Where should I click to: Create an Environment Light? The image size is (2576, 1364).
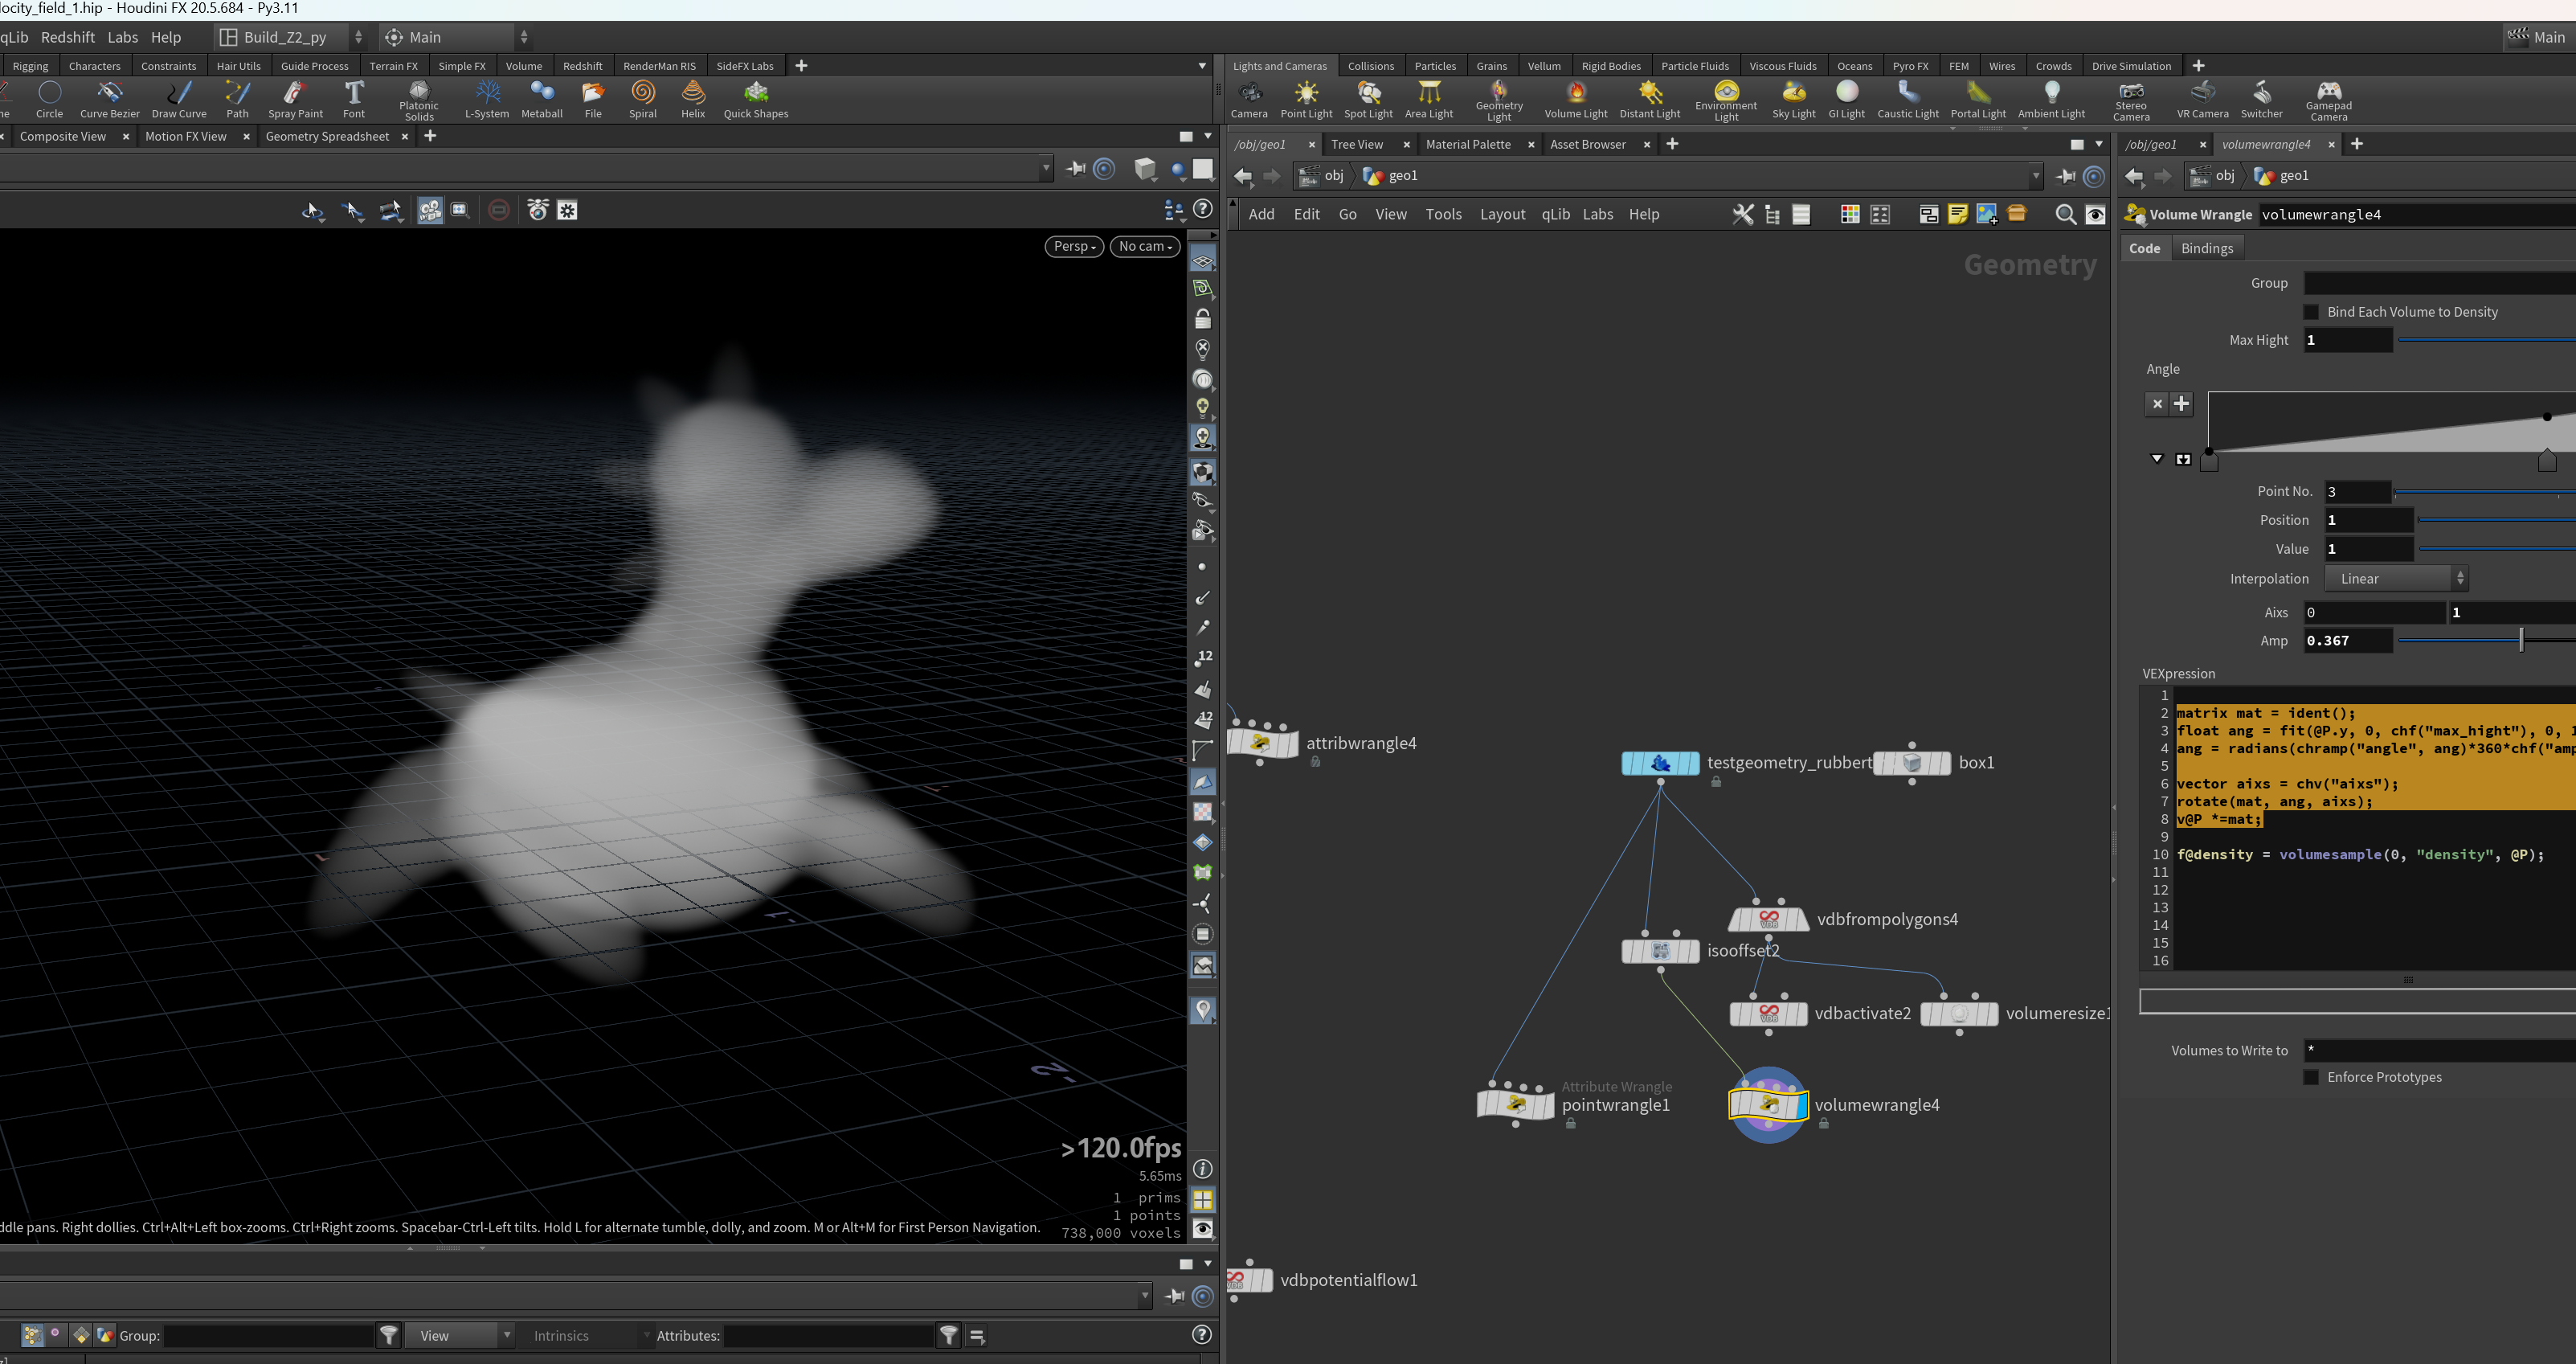(x=1726, y=101)
